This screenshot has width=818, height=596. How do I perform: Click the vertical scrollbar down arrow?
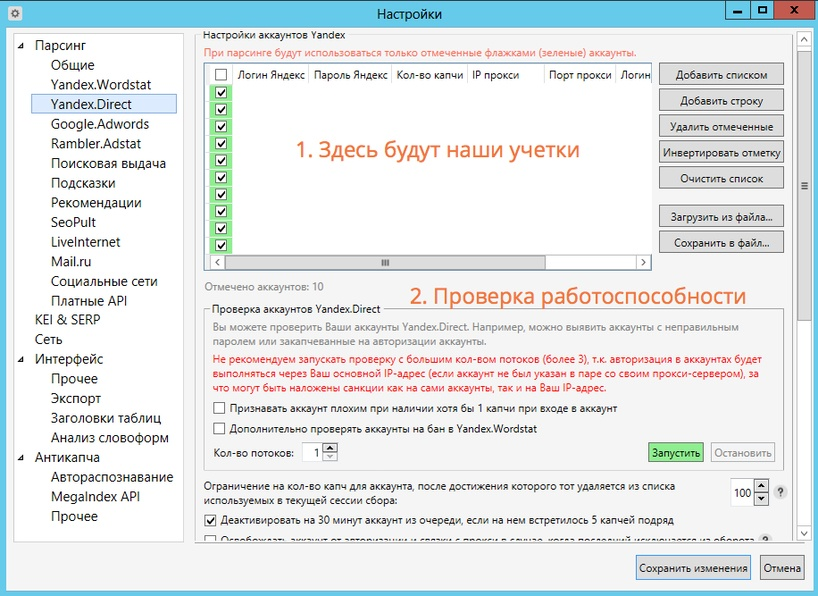click(x=803, y=533)
